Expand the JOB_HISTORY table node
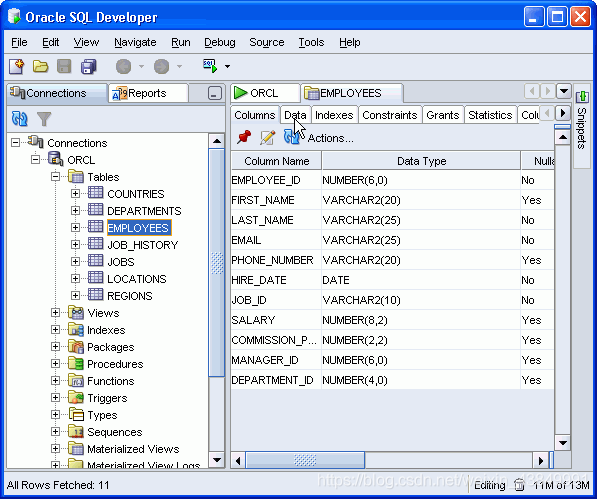The height and width of the screenshot is (499, 597). [75, 244]
